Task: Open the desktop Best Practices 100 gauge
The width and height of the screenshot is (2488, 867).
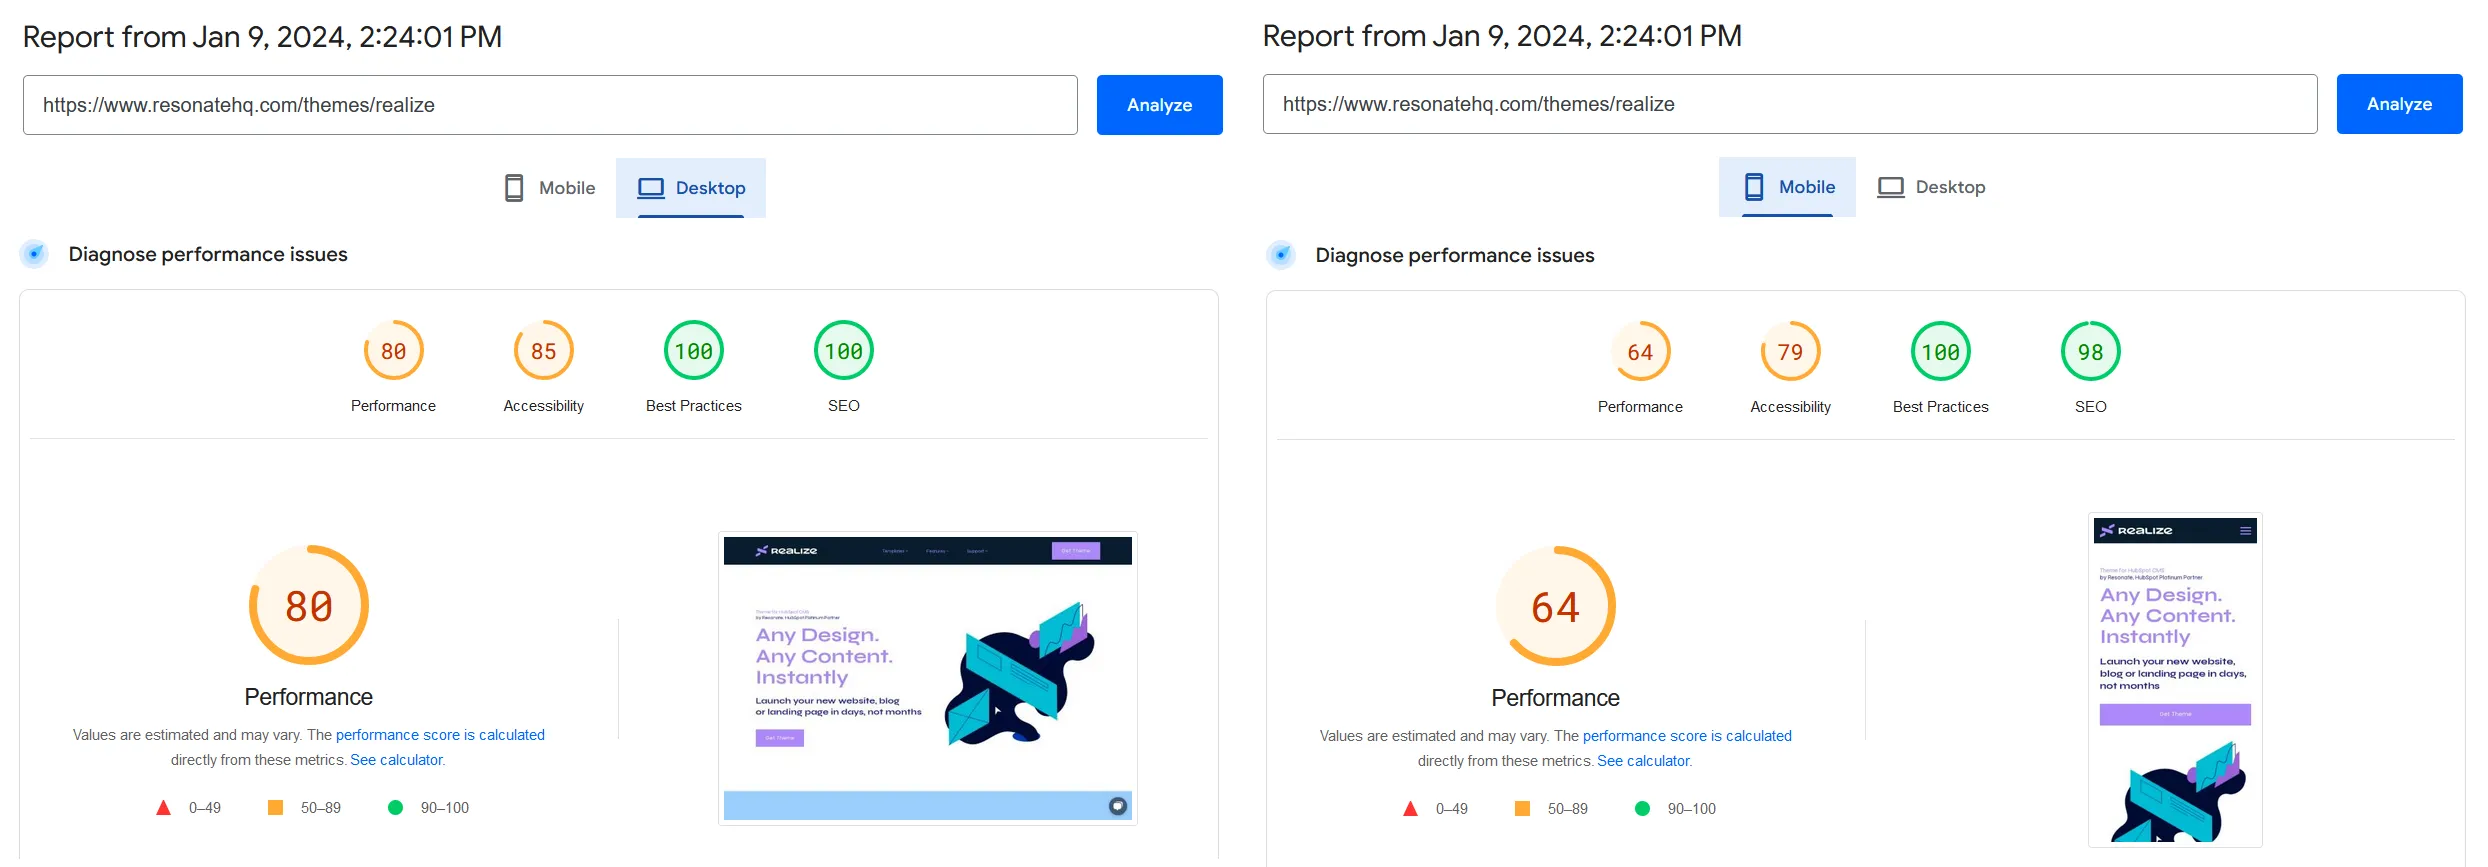Action: (x=693, y=351)
